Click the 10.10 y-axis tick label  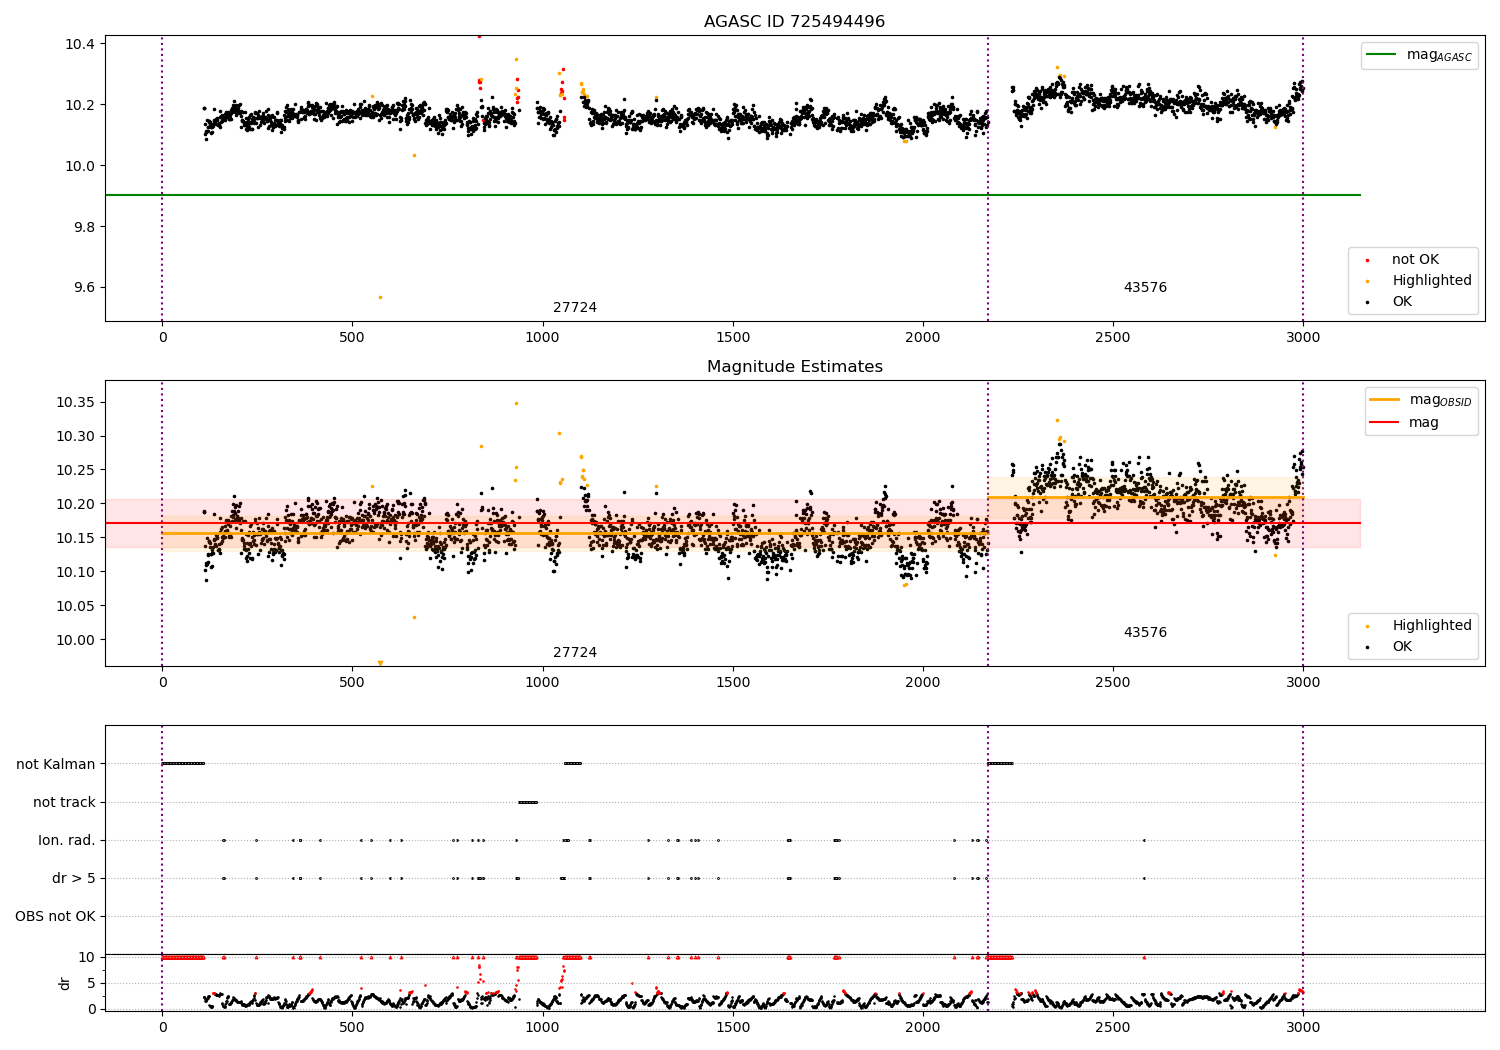[x=76, y=573]
